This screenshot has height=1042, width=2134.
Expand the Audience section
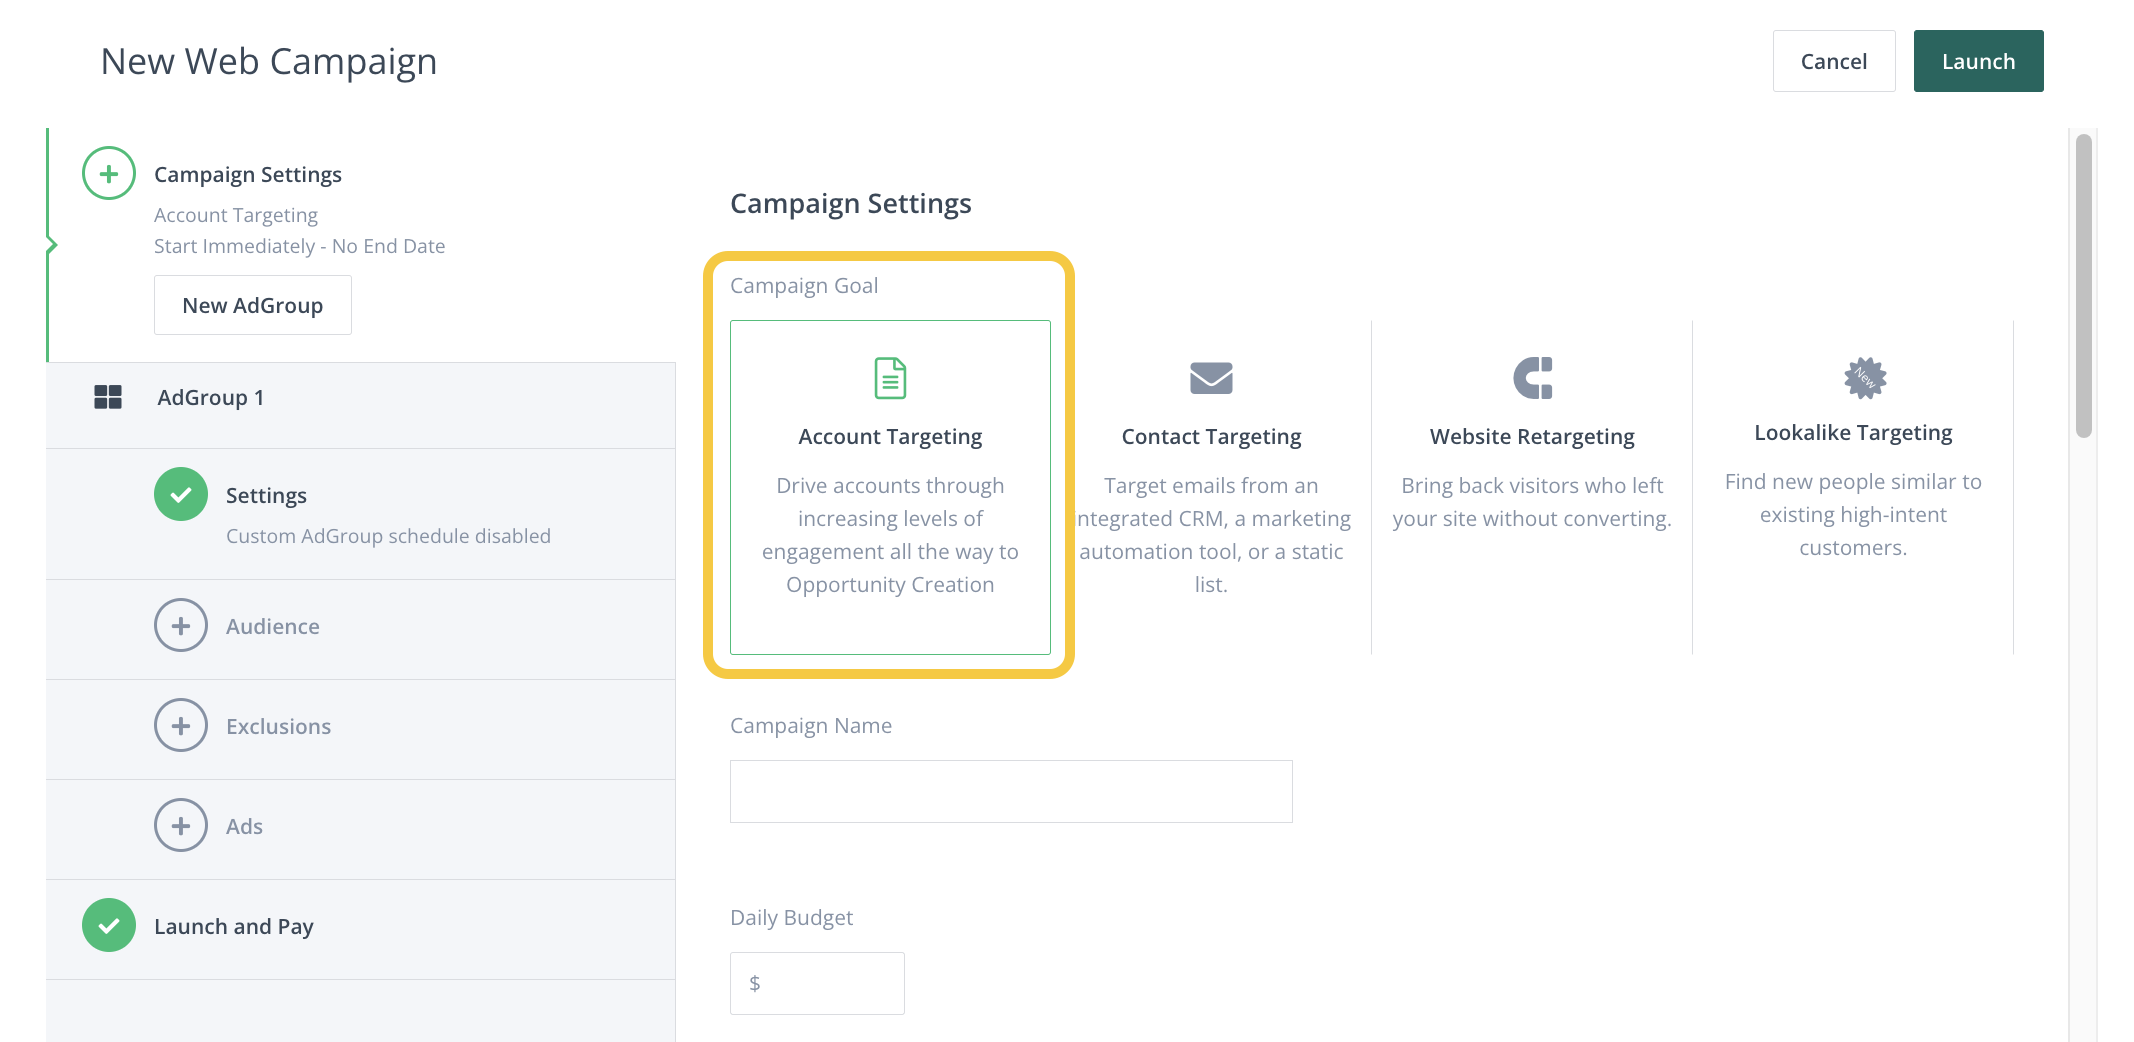[180, 625]
